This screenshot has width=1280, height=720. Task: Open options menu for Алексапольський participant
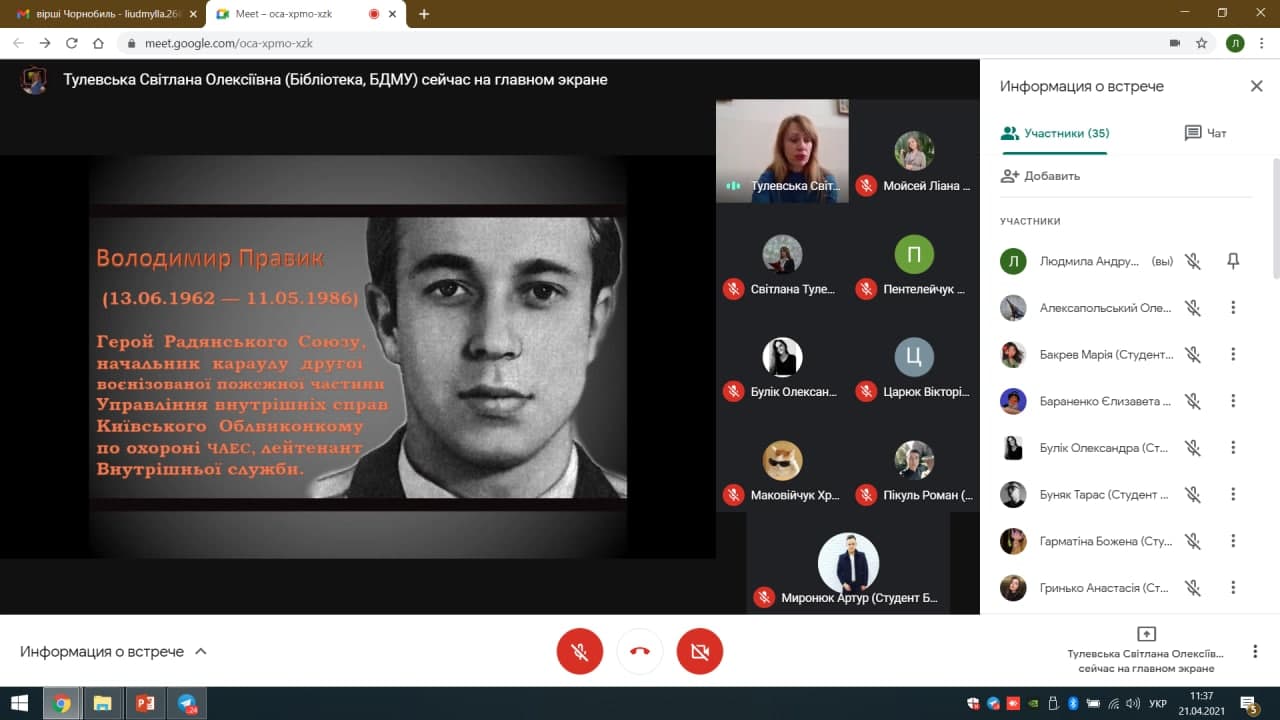1233,308
